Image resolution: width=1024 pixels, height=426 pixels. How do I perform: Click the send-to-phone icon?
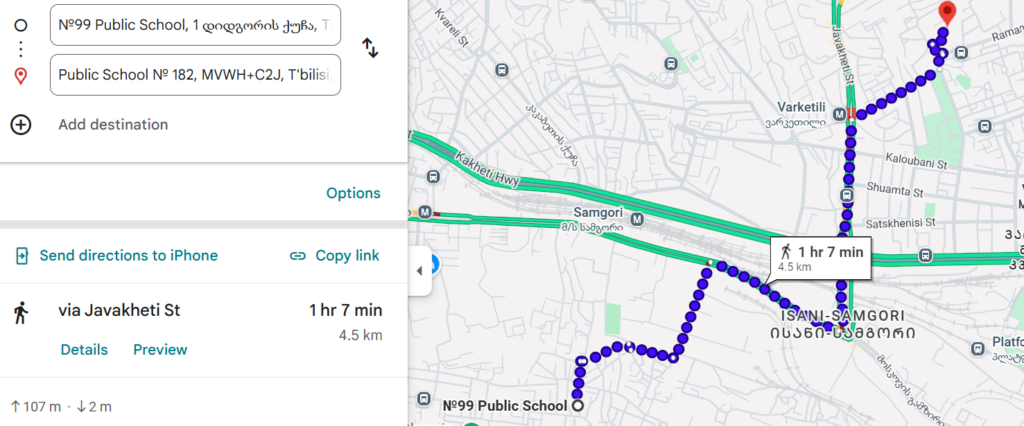(x=22, y=256)
